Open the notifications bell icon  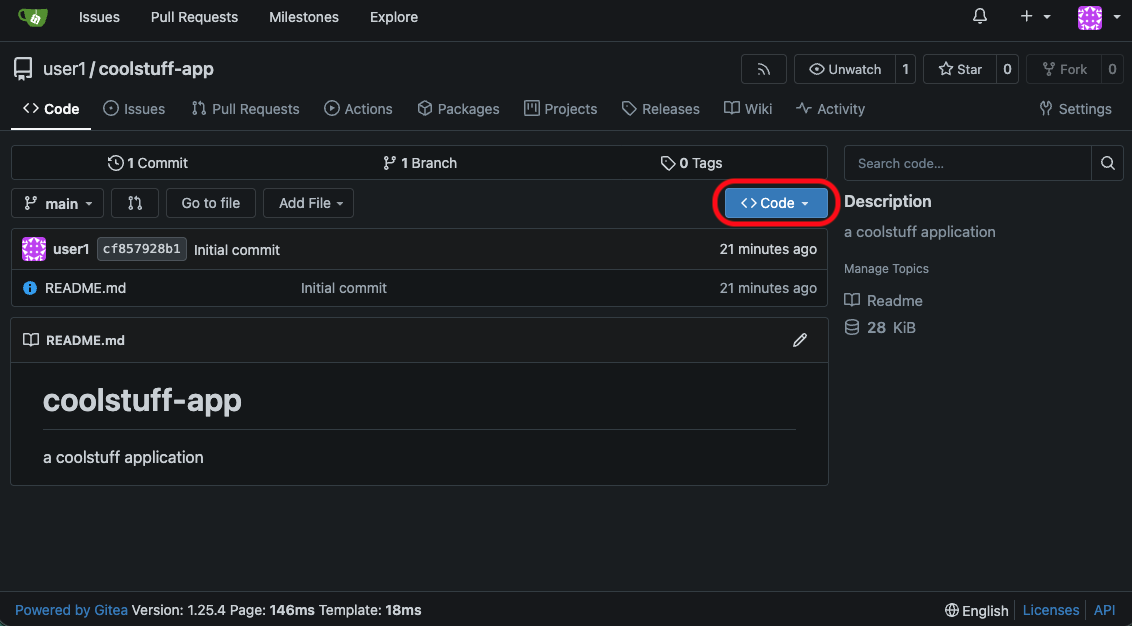[x=980, y=17]
